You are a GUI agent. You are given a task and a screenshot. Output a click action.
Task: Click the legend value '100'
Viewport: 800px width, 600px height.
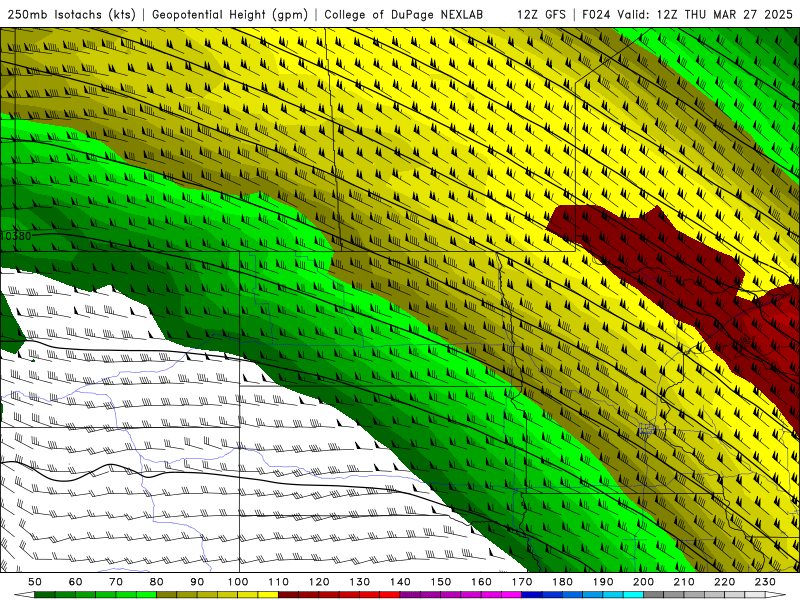(x=238, y=582)
